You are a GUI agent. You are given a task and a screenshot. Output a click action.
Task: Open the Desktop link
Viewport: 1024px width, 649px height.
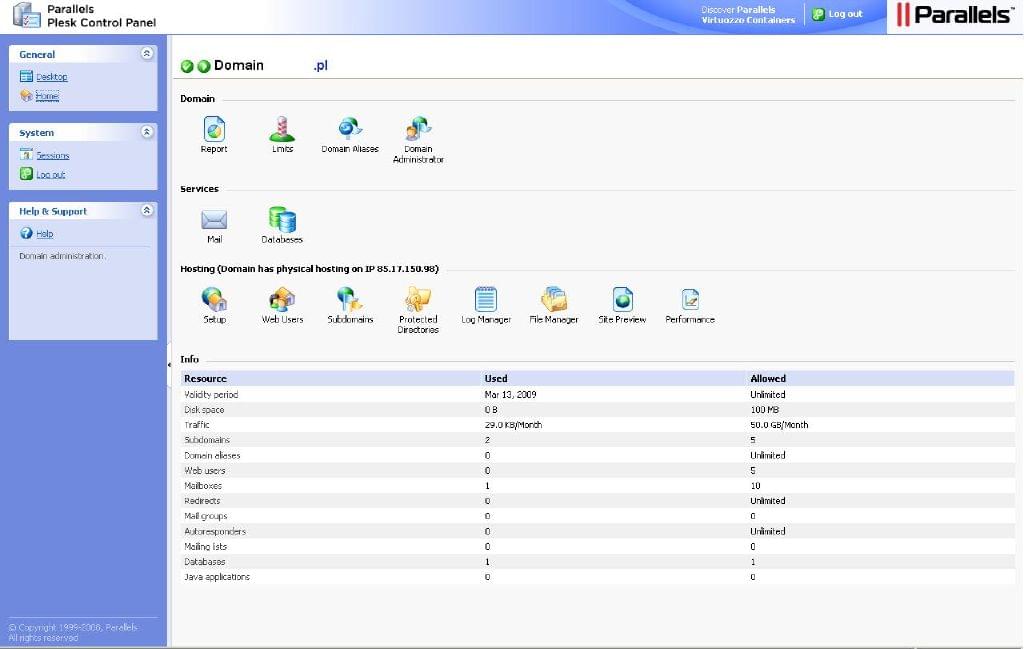52,77
